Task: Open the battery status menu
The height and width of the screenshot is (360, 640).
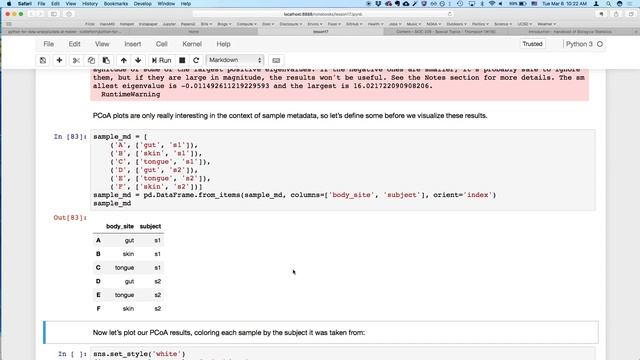Action: [x=523, y=4]
